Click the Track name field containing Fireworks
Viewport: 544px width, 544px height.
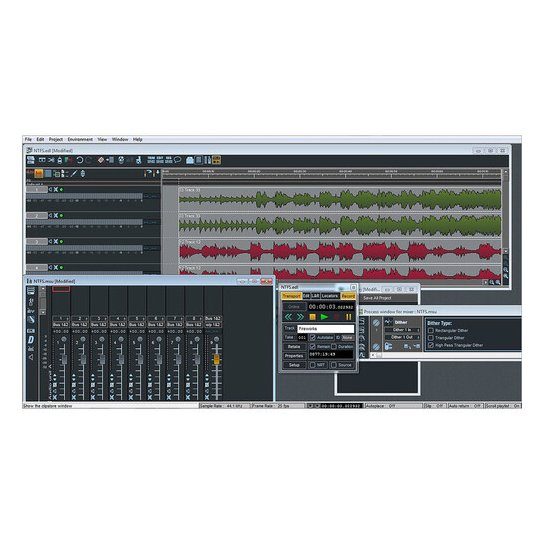[x=325, y=328]
